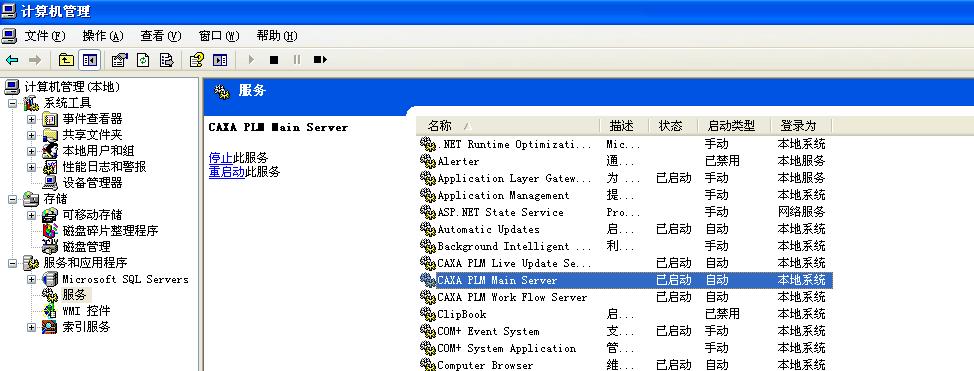This screenshot has height=371, width=974.
Task: Click the Forward arrow toolbar icon
Action: [35, 60]
